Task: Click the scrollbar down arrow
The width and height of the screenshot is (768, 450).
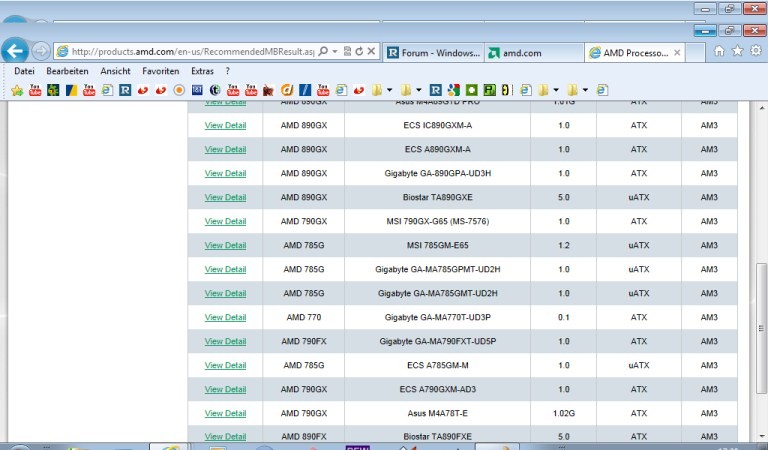Action: click(x=762, y=436)
